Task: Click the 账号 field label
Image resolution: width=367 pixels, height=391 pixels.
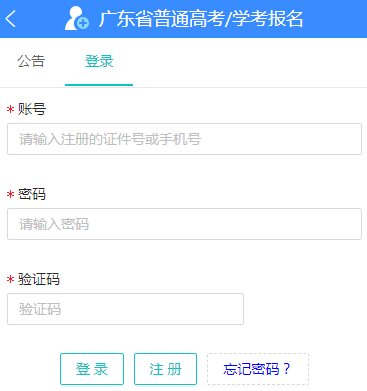Action: tap(32, 109)
